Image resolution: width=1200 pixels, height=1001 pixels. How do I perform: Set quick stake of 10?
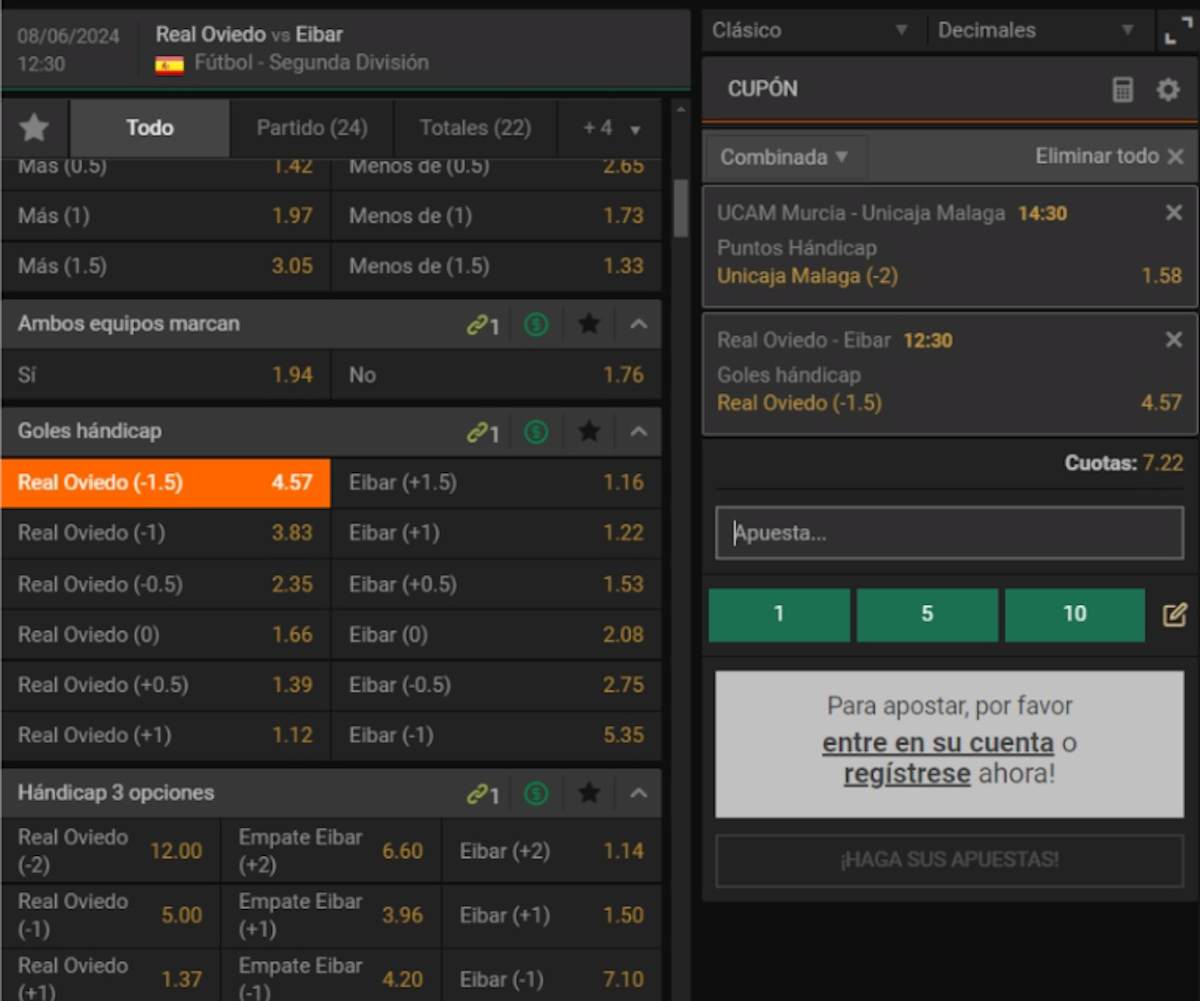tap(1075, 614)
